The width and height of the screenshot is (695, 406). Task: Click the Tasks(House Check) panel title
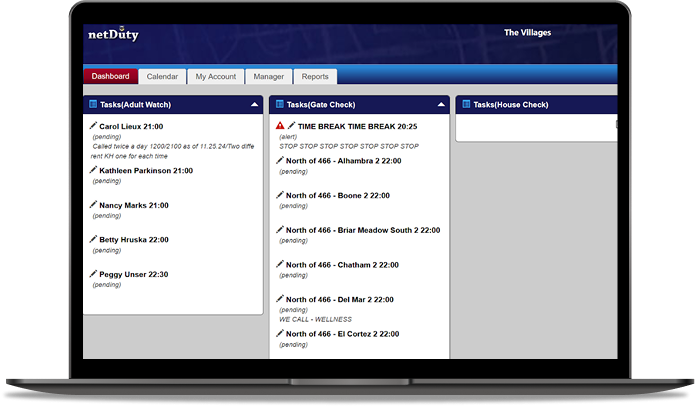pyautogui.click(x=511, y=105)
